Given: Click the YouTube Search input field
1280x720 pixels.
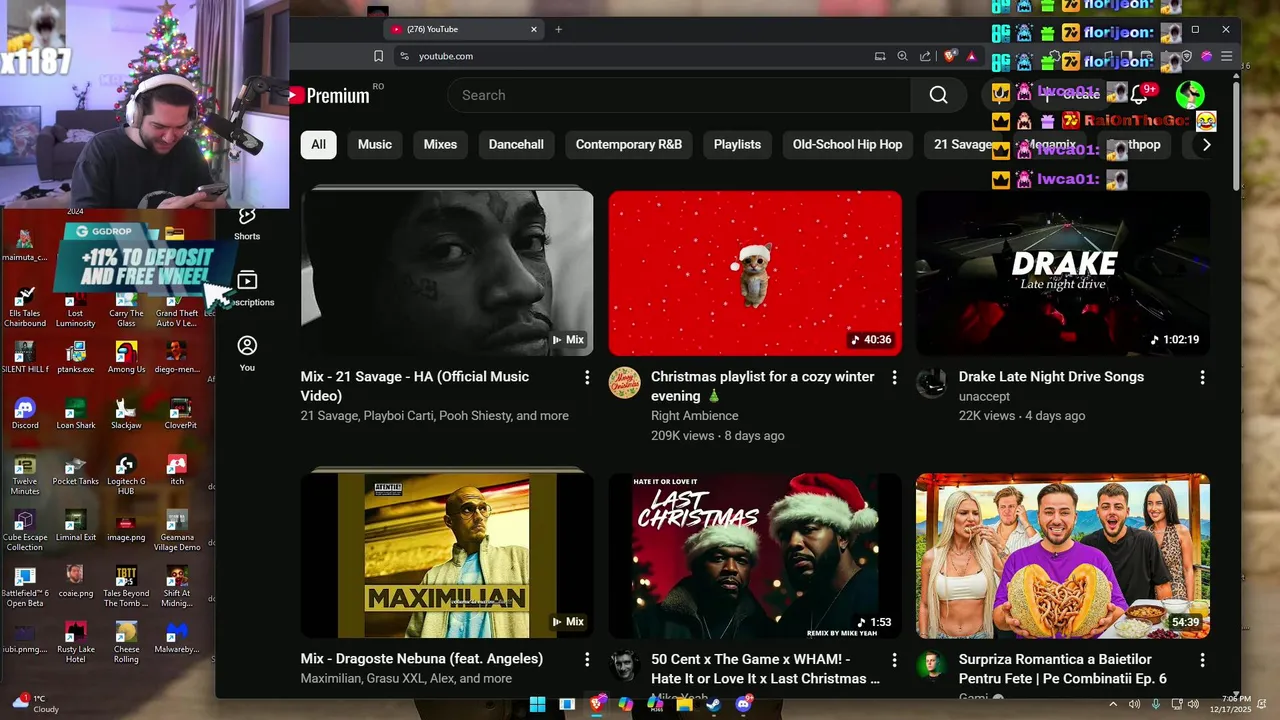Looking at the screenshot, I should [x=679, y=95].
